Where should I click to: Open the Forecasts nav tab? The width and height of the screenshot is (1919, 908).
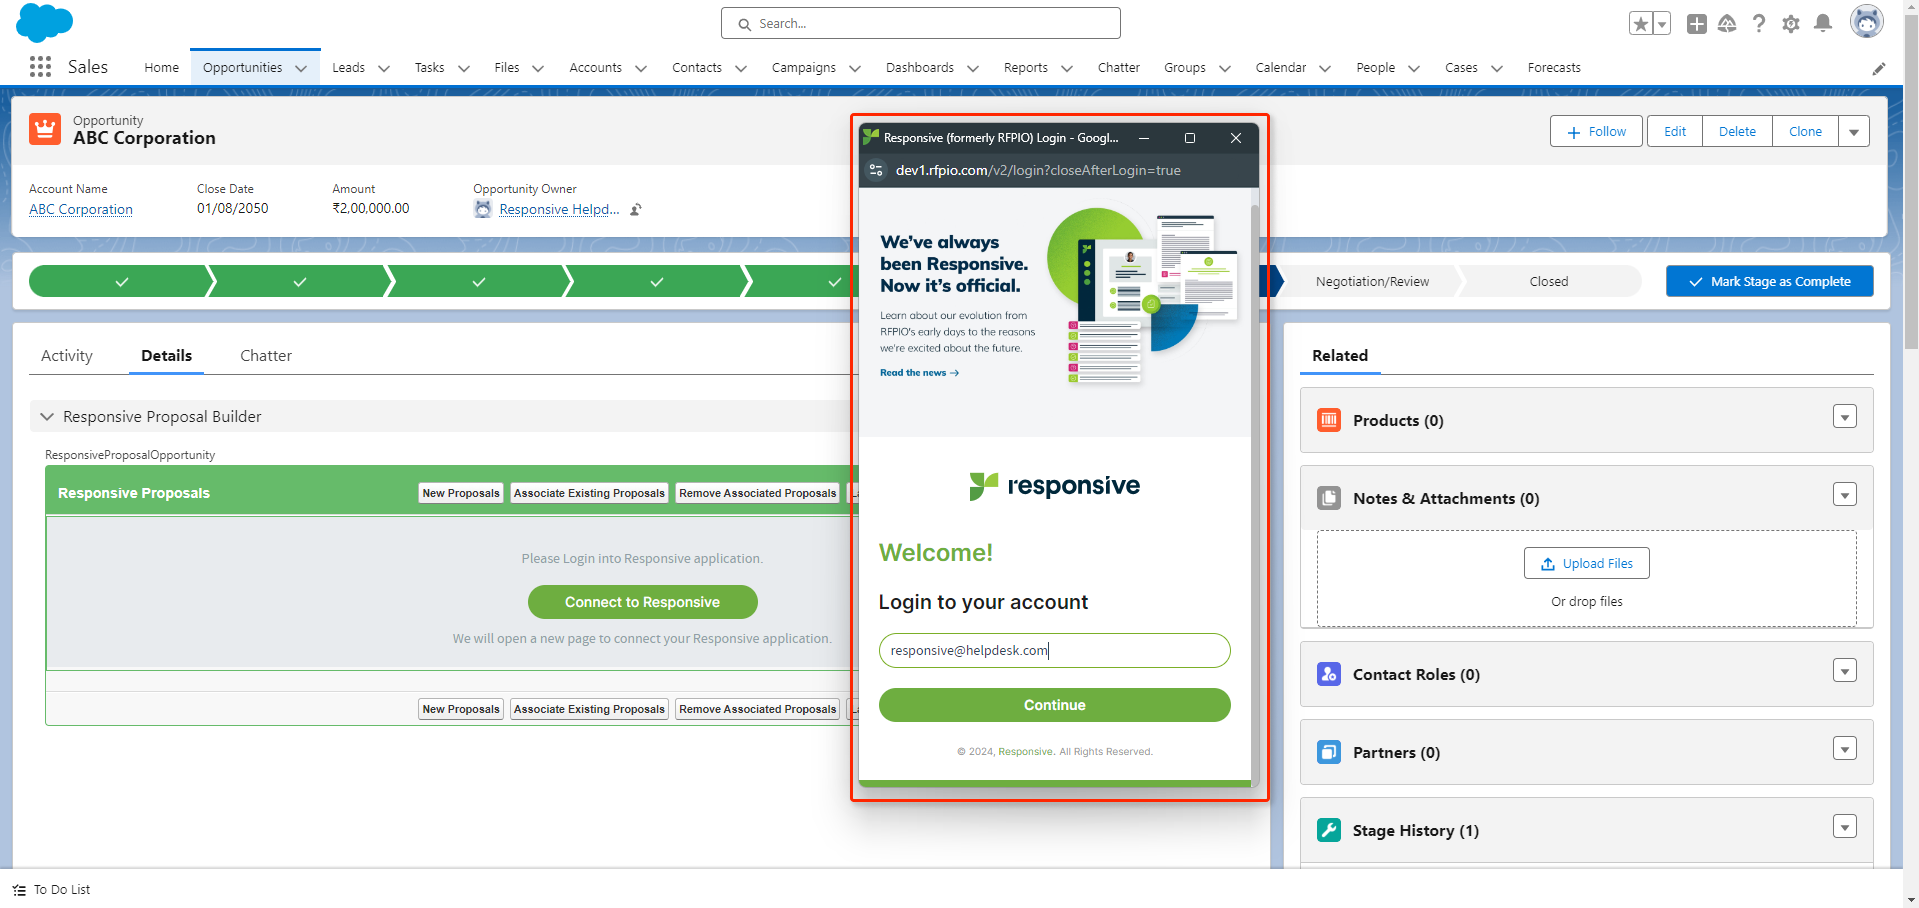(x=1554, y=68)
